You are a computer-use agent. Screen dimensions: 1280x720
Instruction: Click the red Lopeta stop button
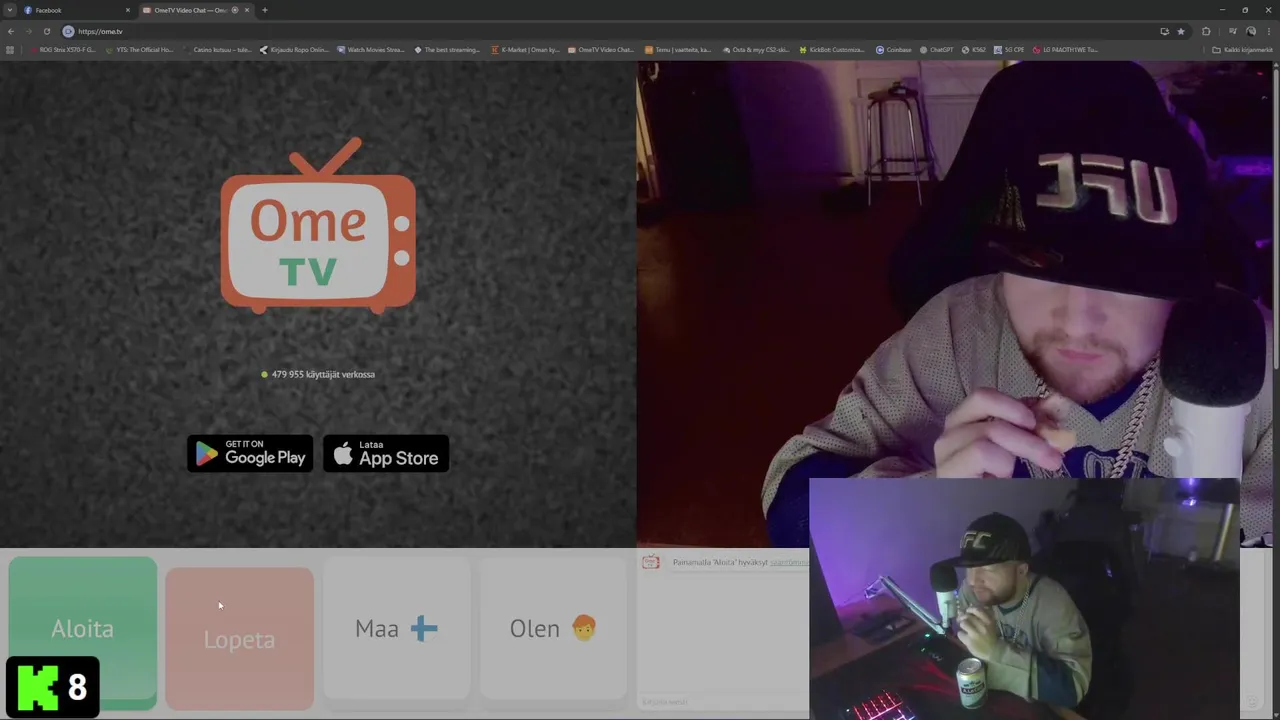(x=239, y=639)
